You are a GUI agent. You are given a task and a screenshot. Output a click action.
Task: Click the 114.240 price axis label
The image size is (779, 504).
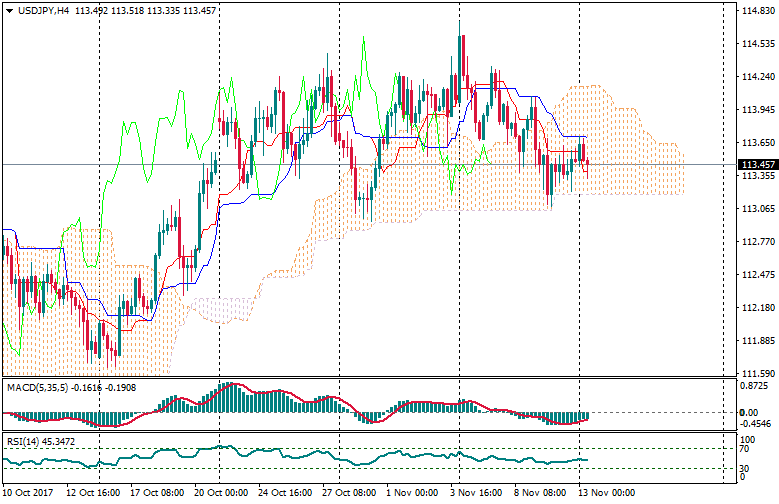pos(755,77)
